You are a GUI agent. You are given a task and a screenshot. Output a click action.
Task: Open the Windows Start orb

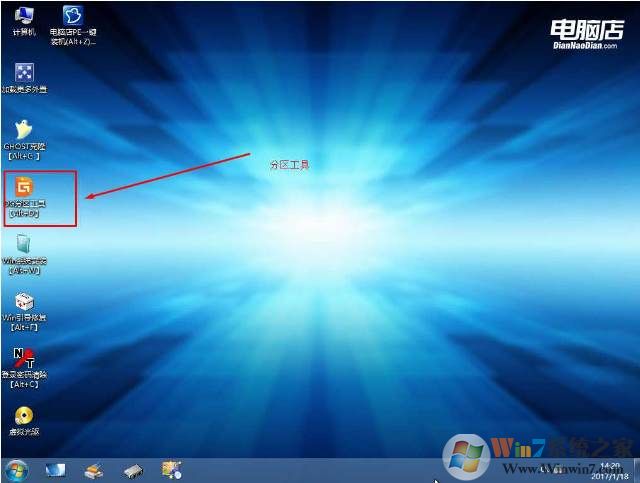coord(17,470)
